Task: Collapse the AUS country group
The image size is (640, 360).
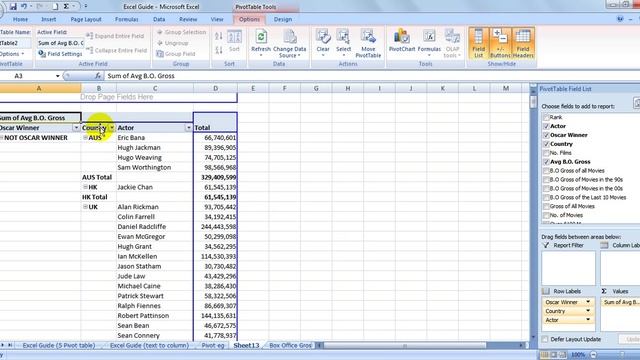Action: point(85,138)
